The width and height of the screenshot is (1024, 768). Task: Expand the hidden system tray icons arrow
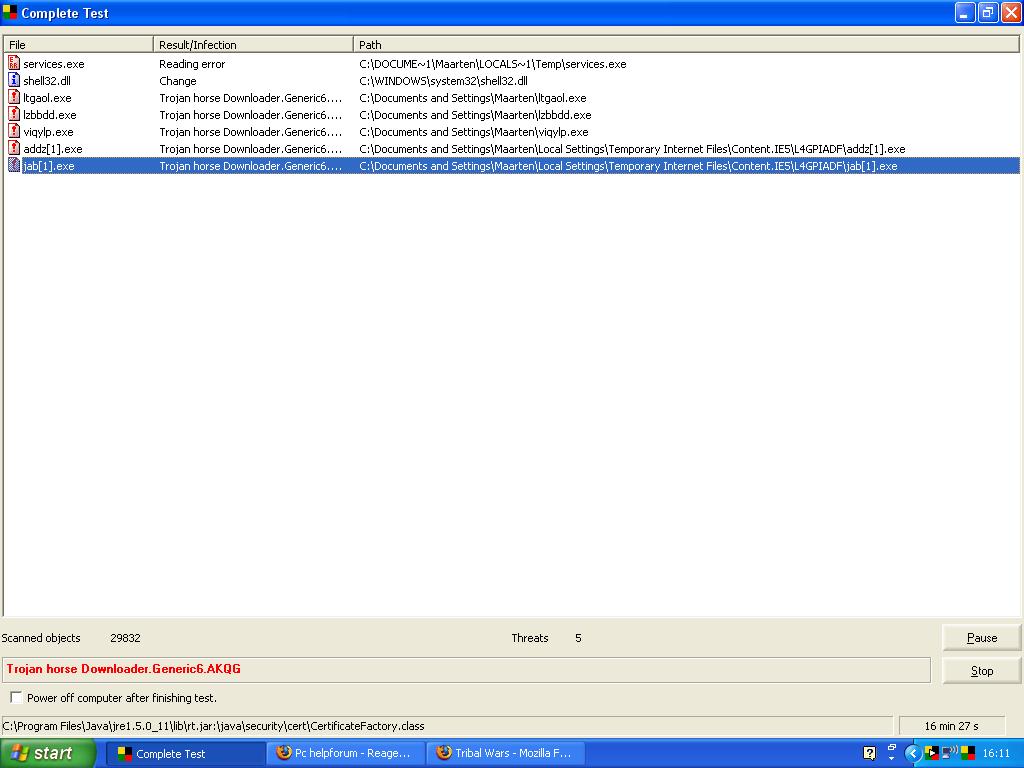(913, 753)
